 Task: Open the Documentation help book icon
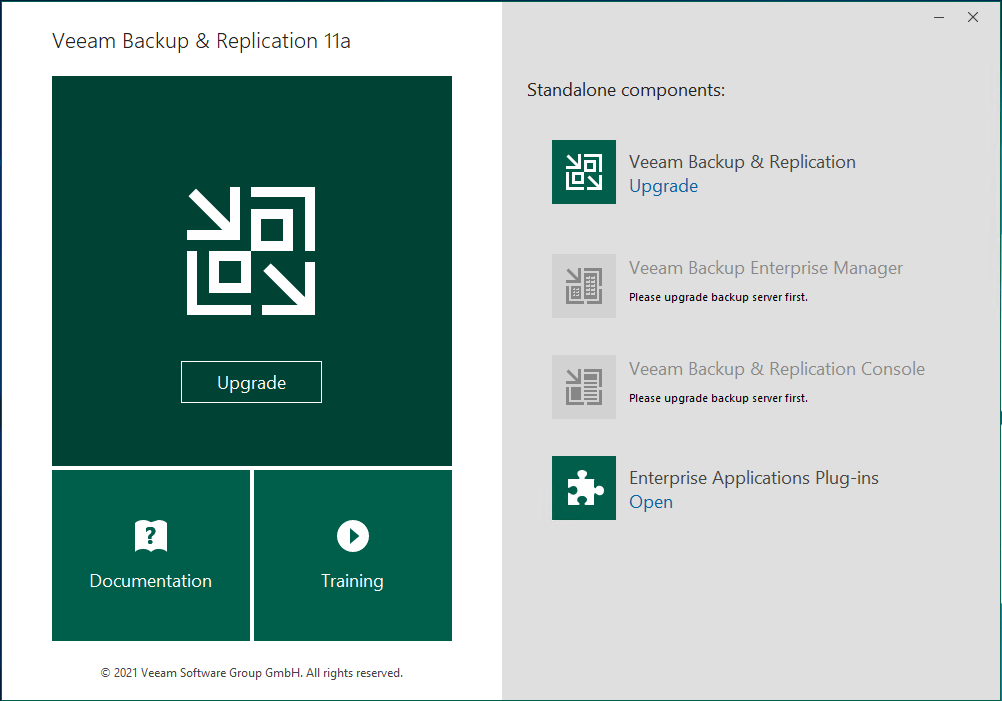click(x=151, y=535)
